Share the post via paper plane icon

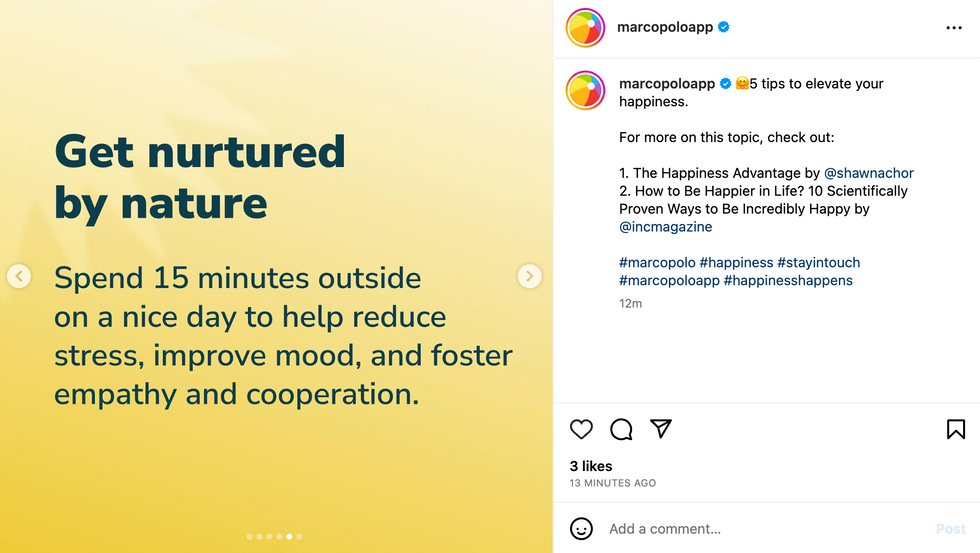pos(661,429)
